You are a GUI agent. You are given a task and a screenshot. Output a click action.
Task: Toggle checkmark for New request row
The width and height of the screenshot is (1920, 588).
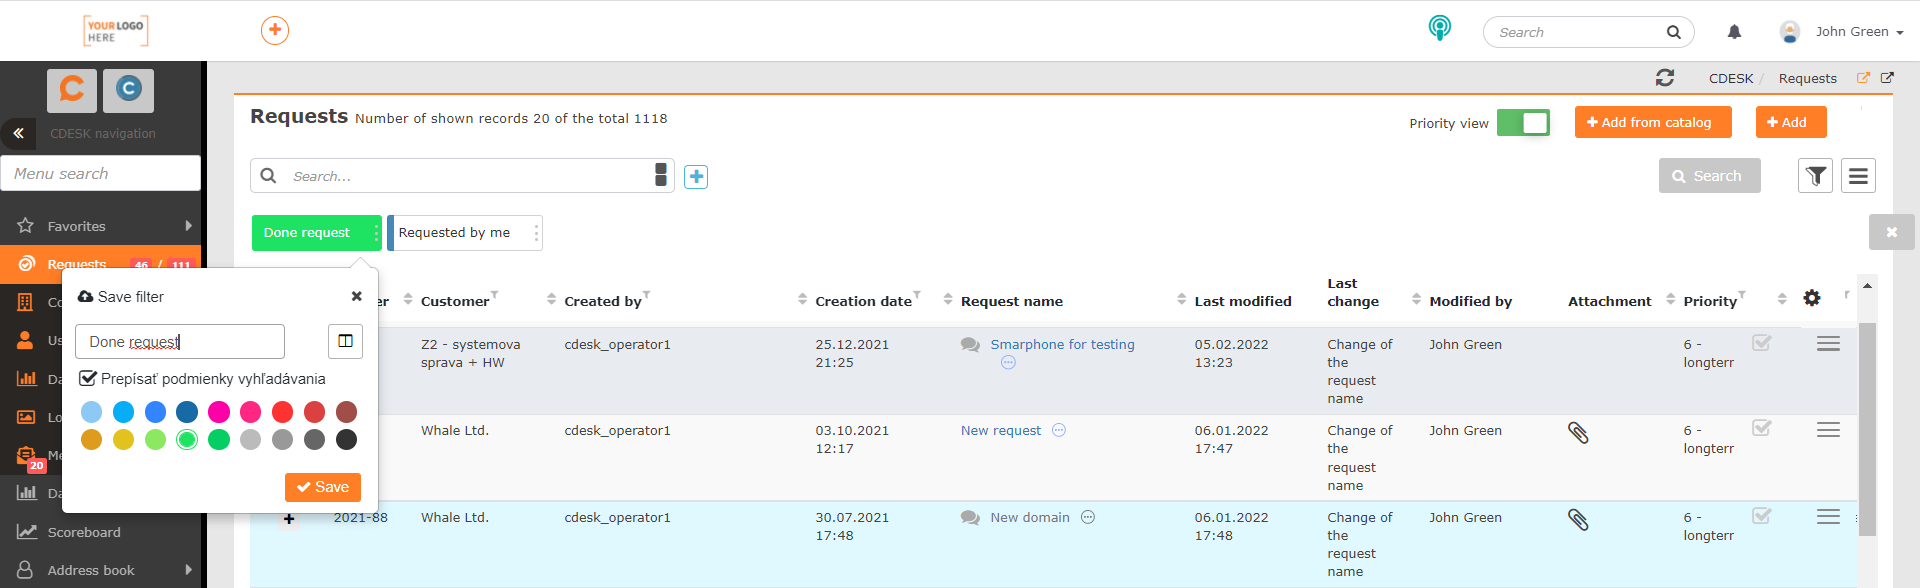pos(1762,428)
